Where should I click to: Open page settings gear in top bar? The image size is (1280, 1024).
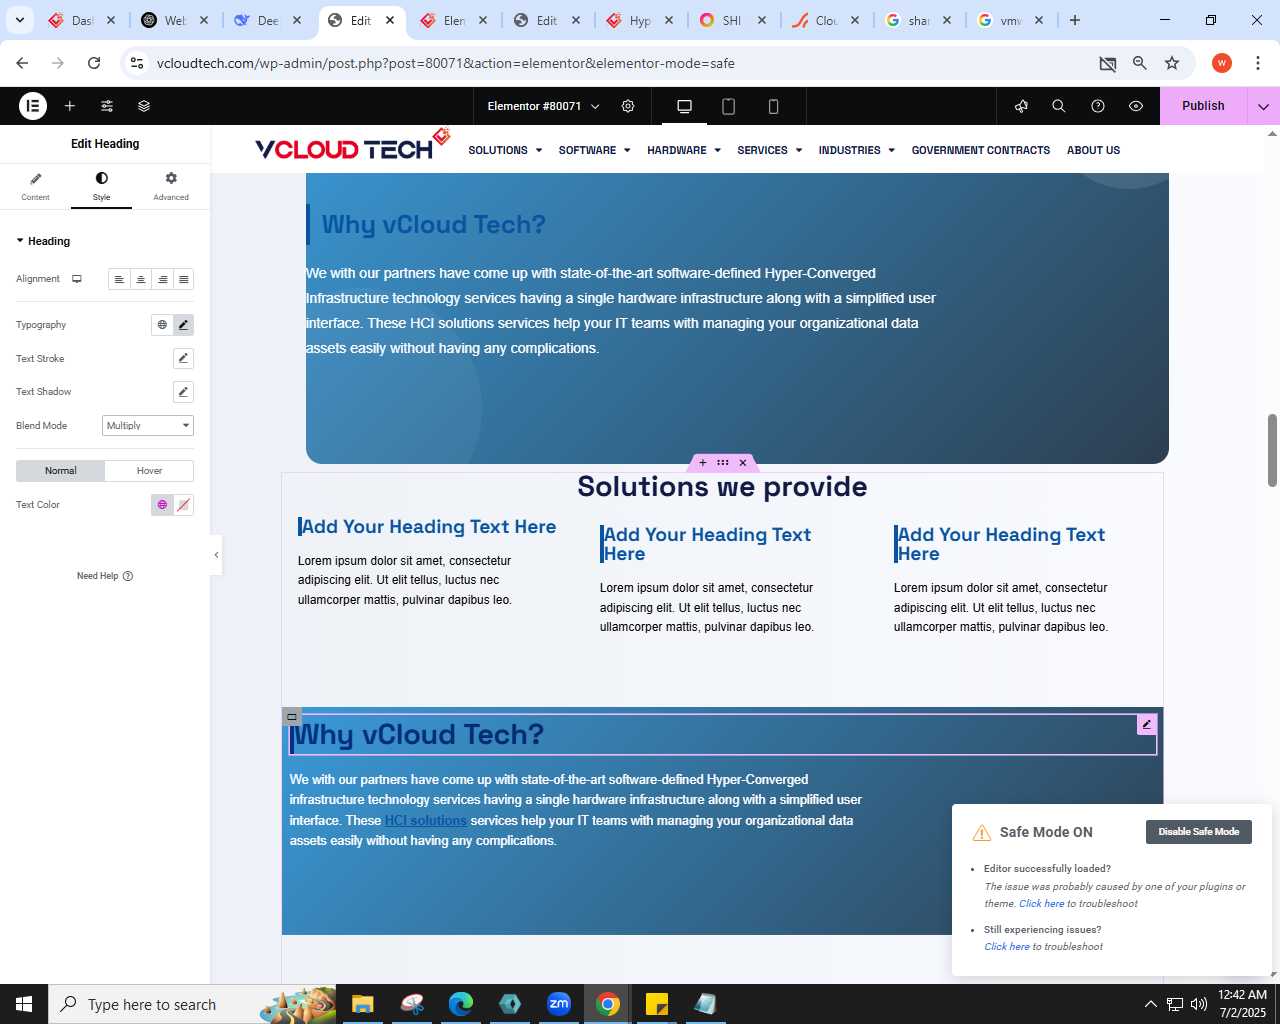[x=628, y=106]
